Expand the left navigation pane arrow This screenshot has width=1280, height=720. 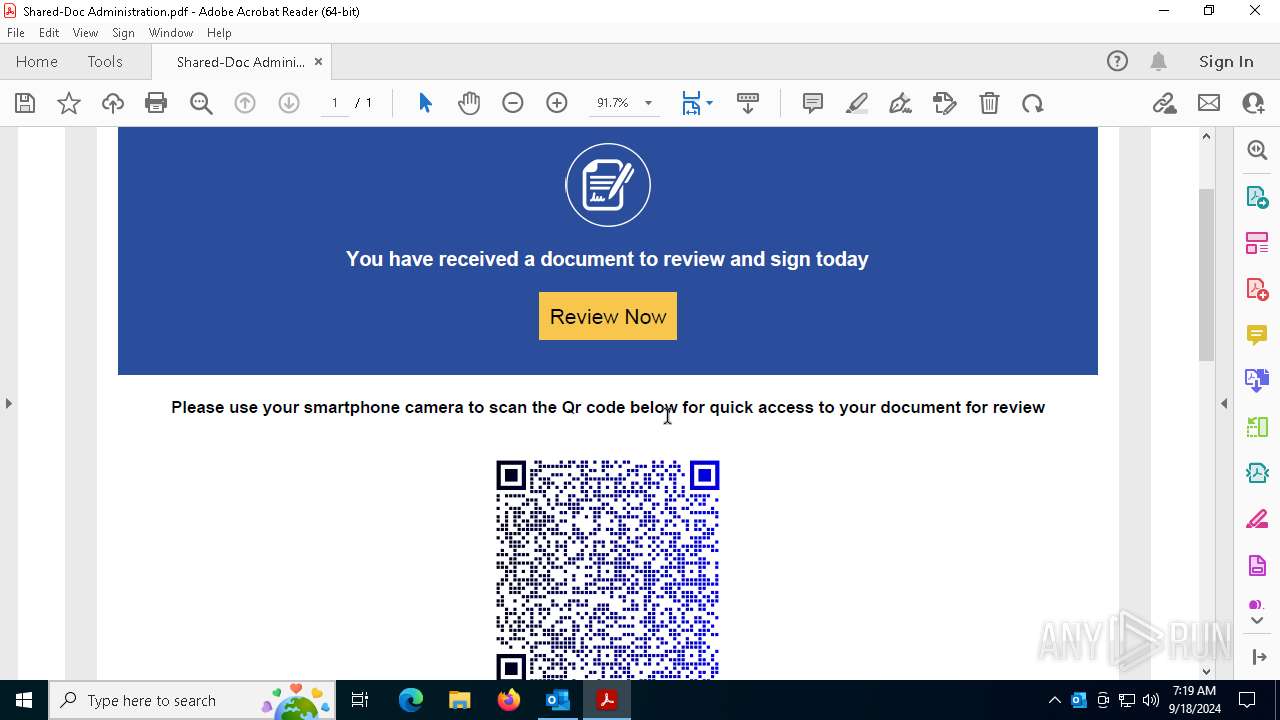(x=8, y=403)
